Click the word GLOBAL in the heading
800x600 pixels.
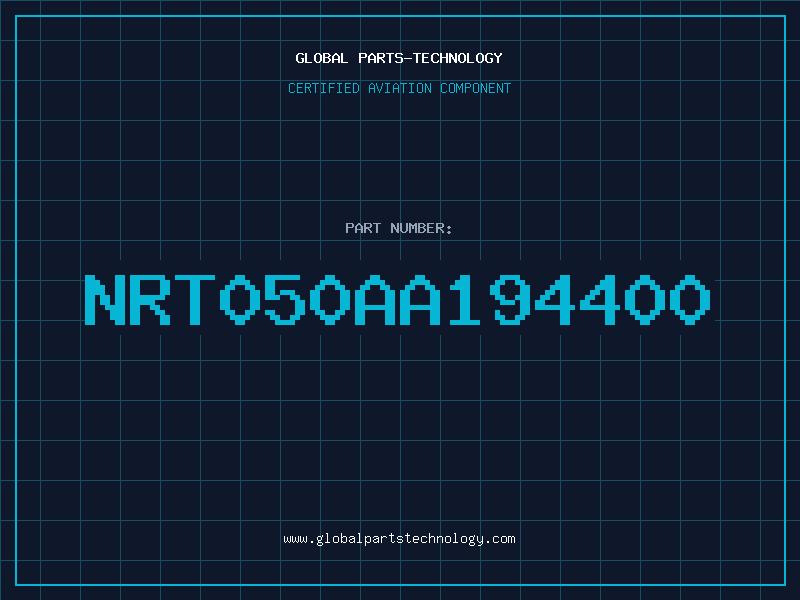point(321,58)
